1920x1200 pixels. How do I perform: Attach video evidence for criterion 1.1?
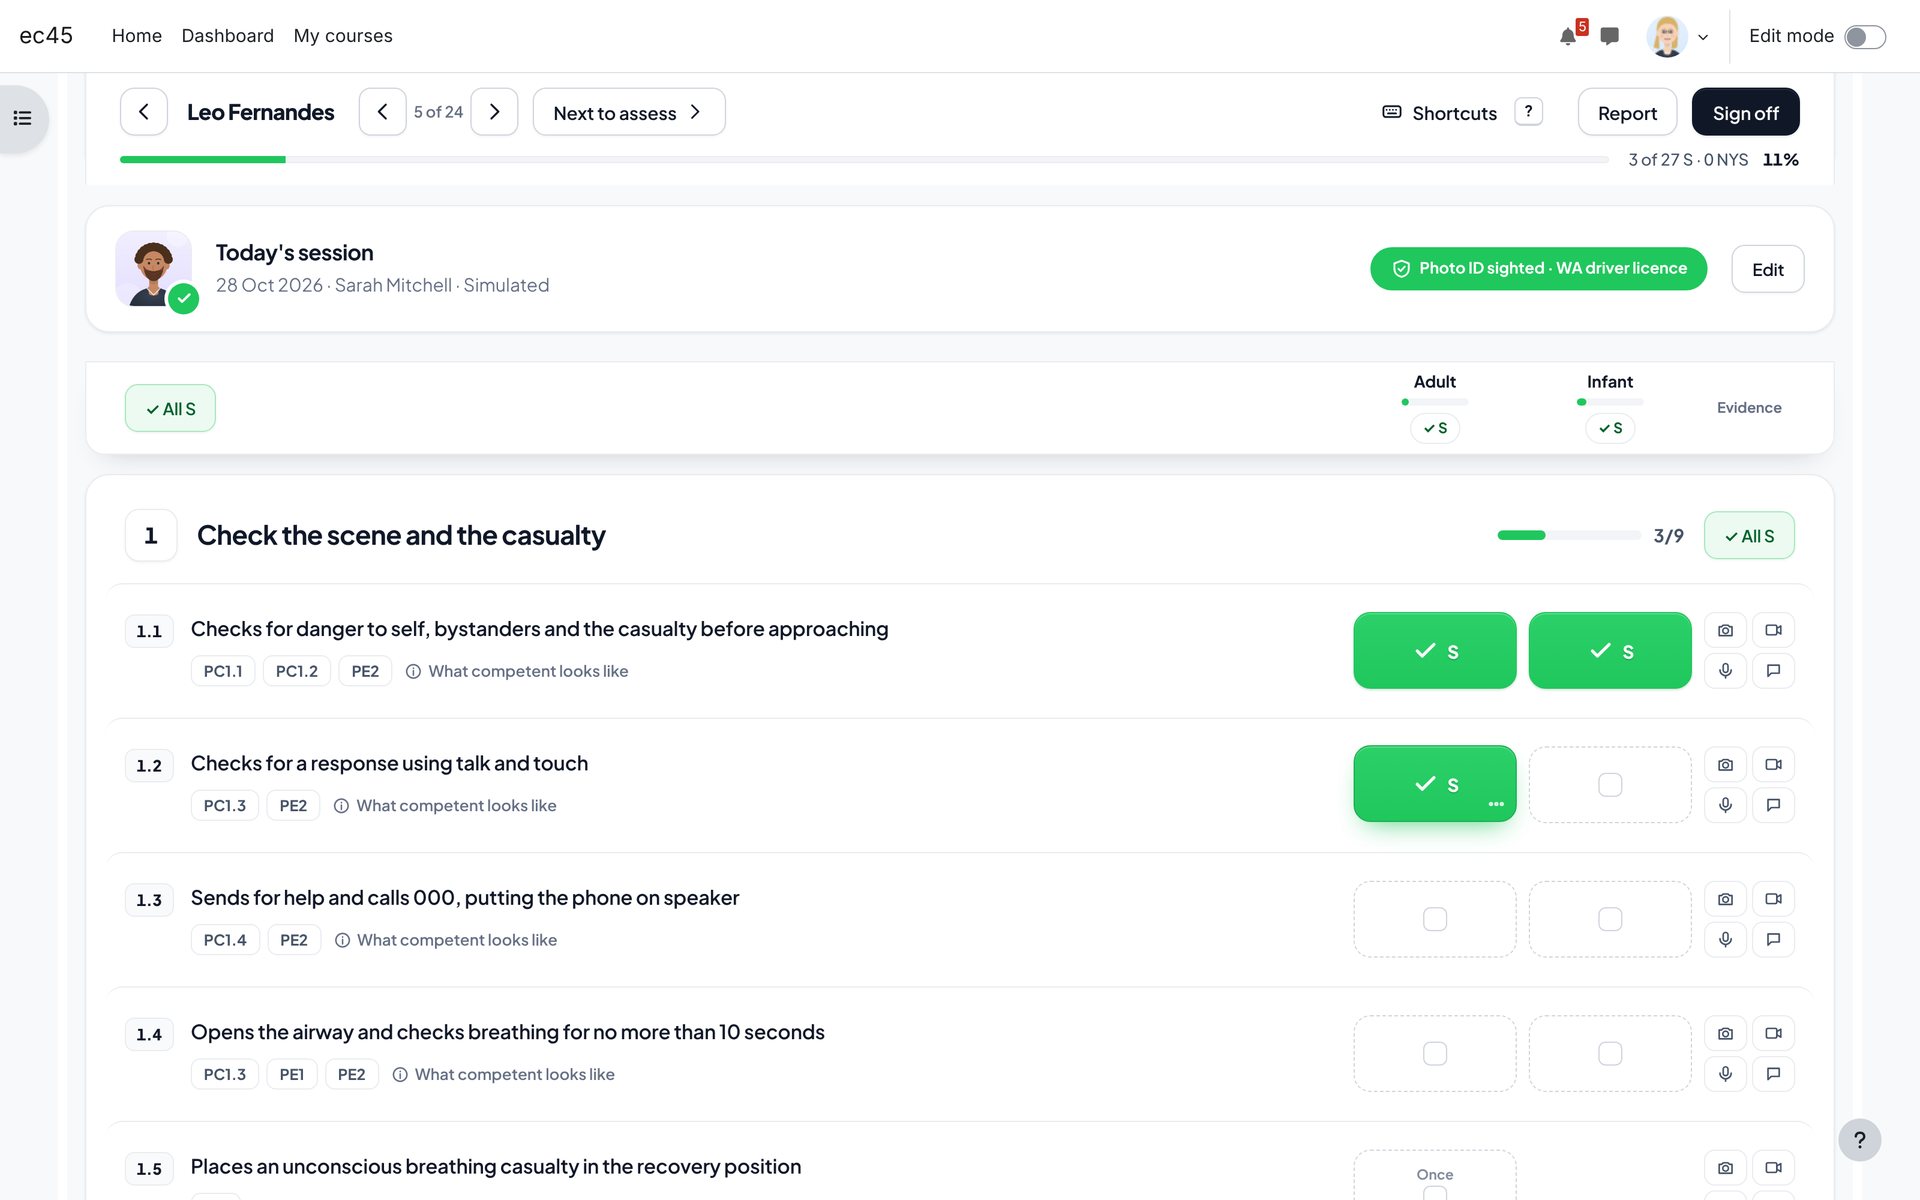coord(1773,631)
